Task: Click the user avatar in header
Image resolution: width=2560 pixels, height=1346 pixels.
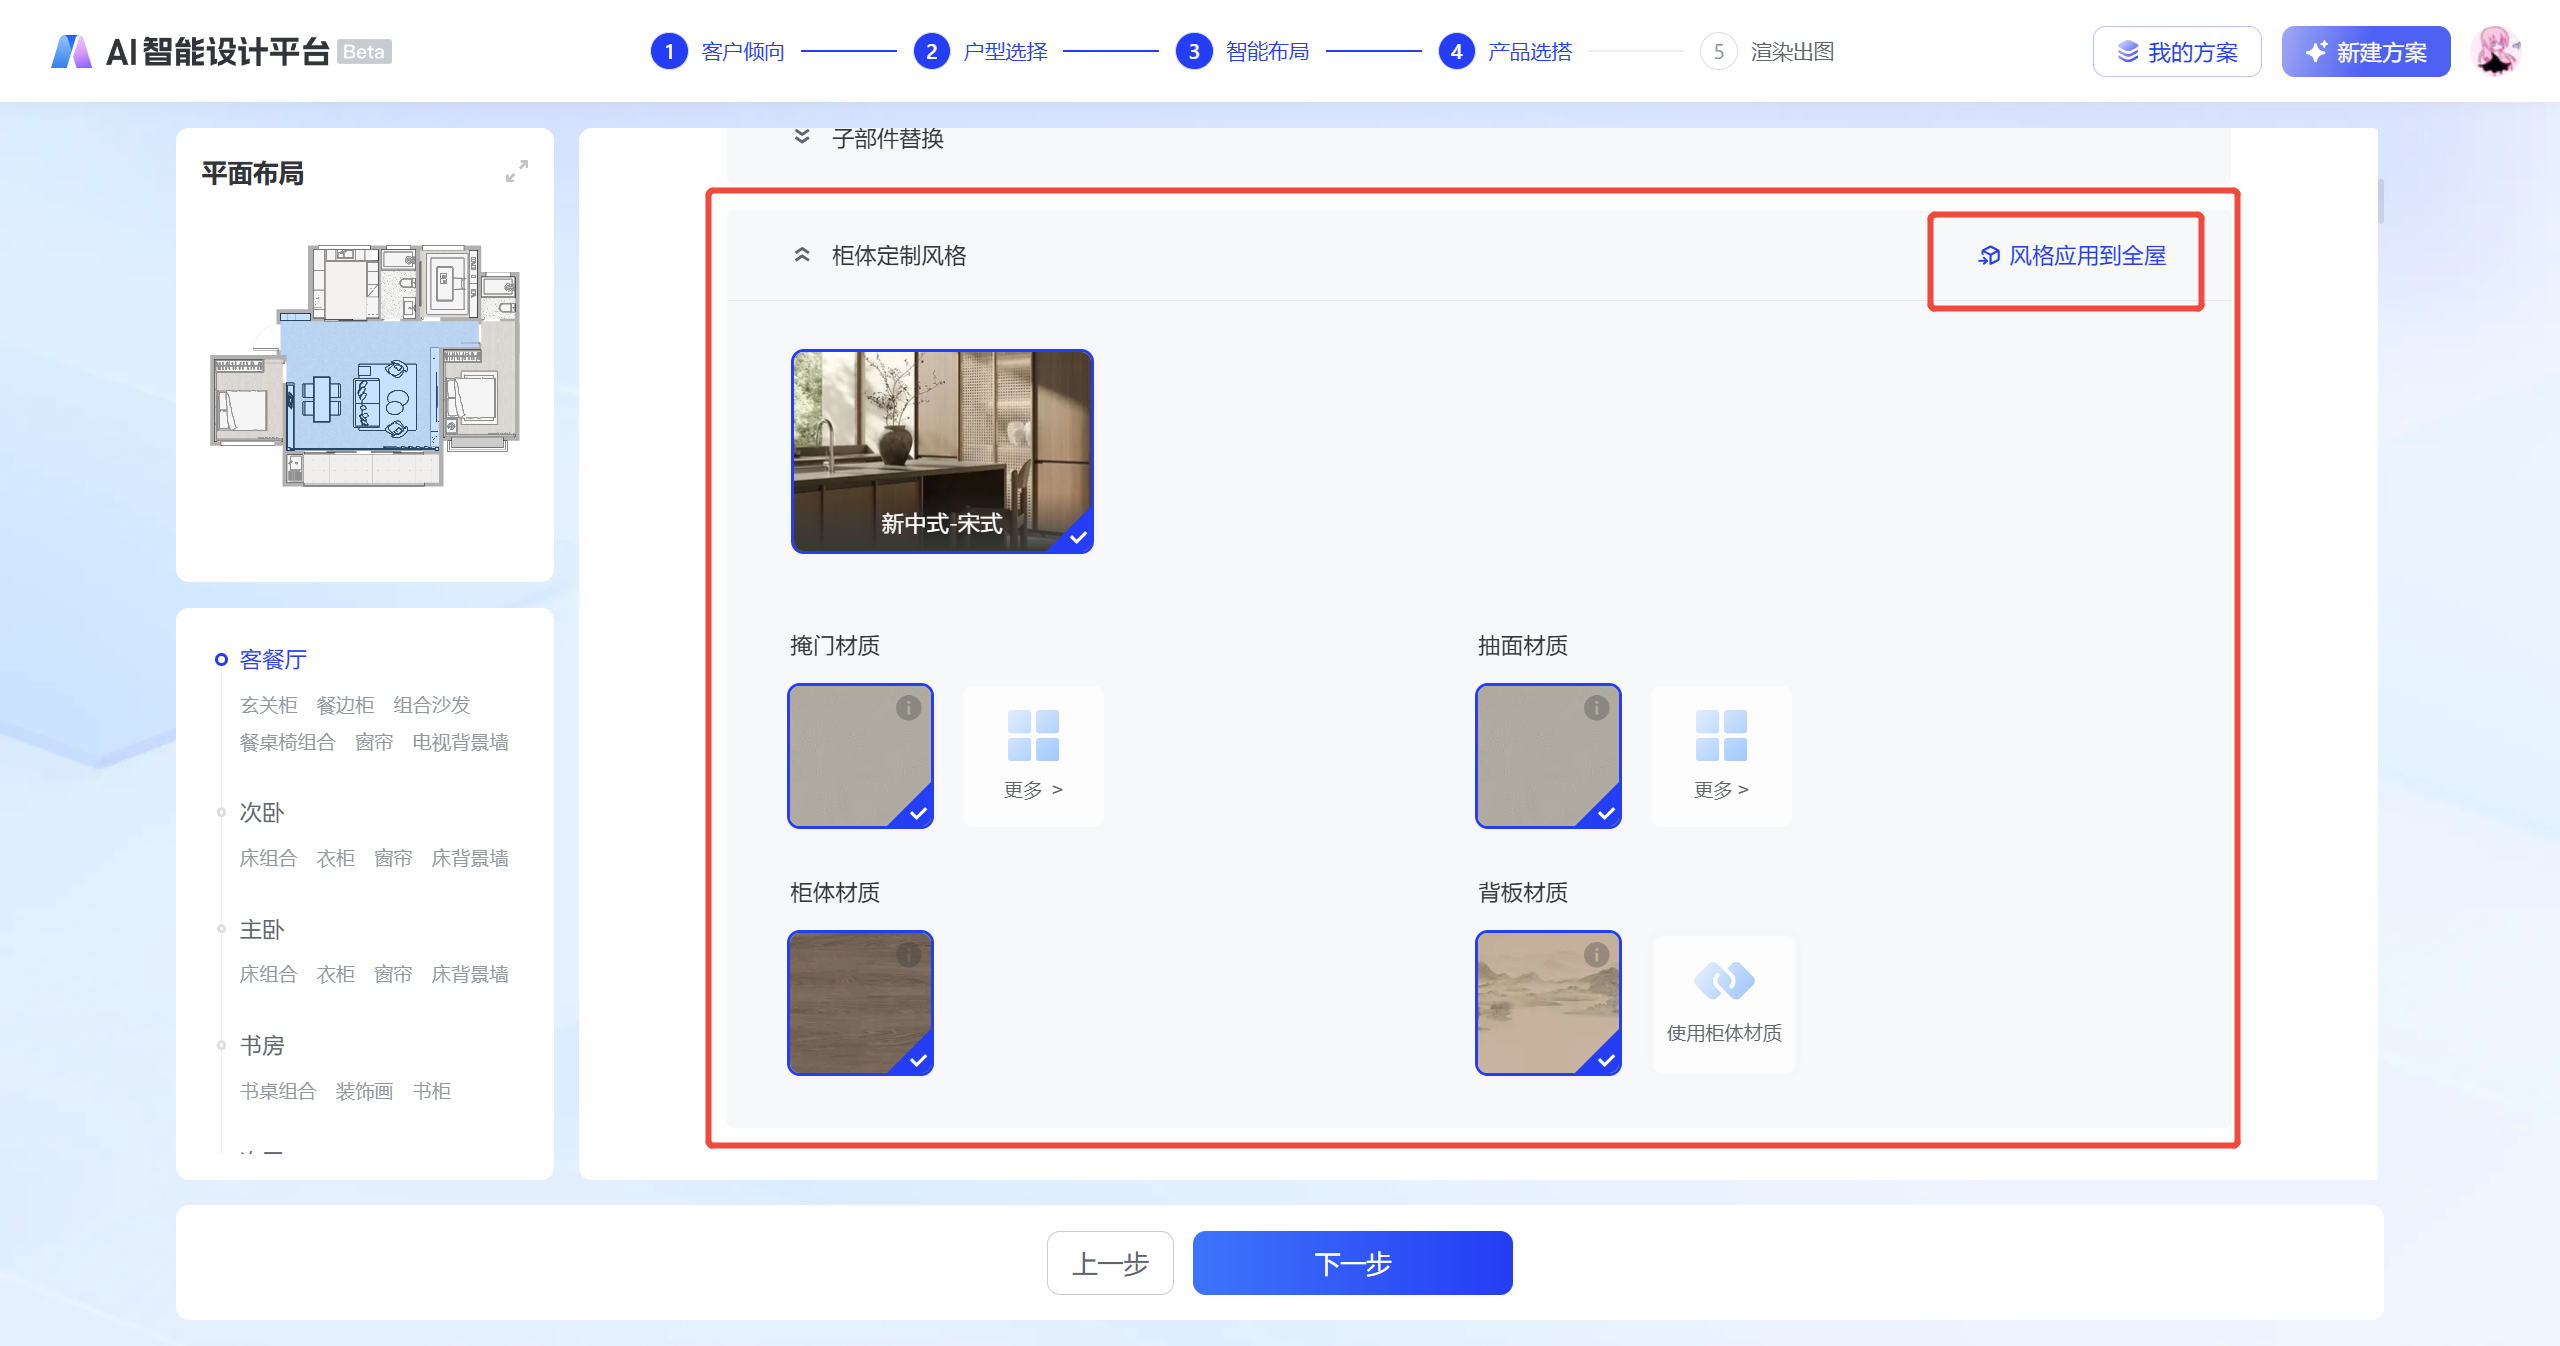Action: 2494,51
